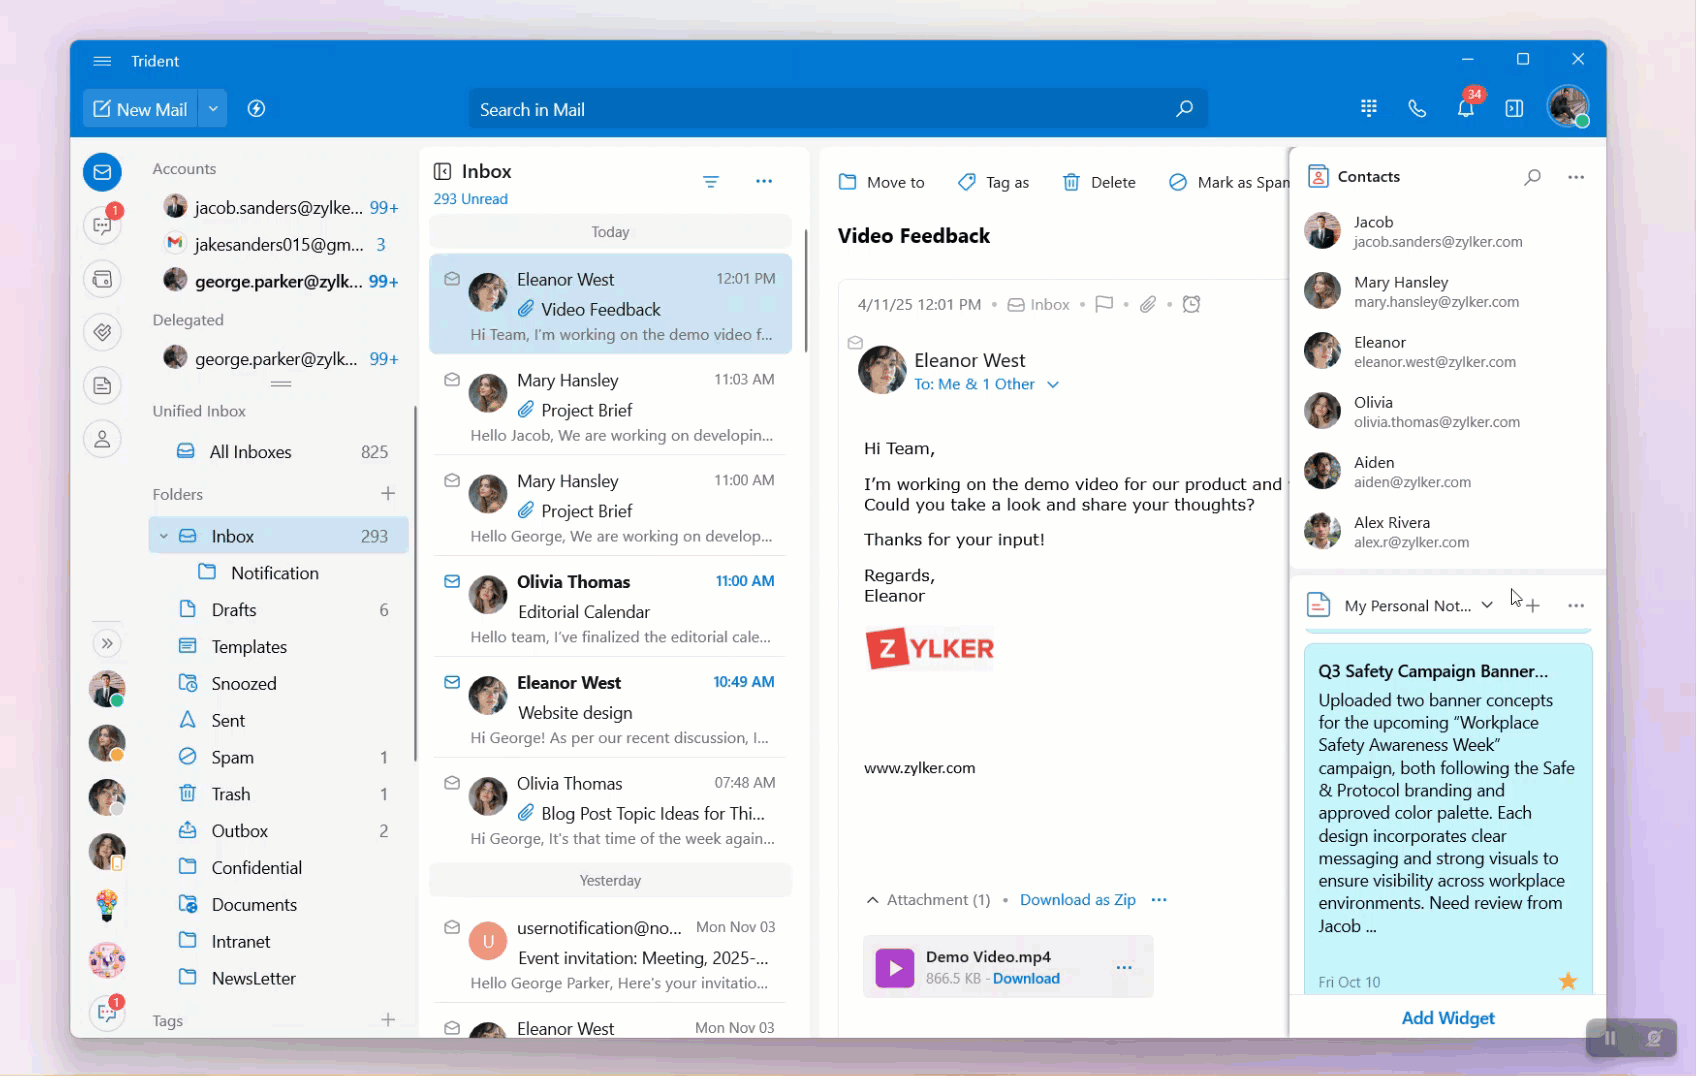Add a new note with the plus icon
Viewport: 1696px width, 1076px height.
click(1533, 605)
